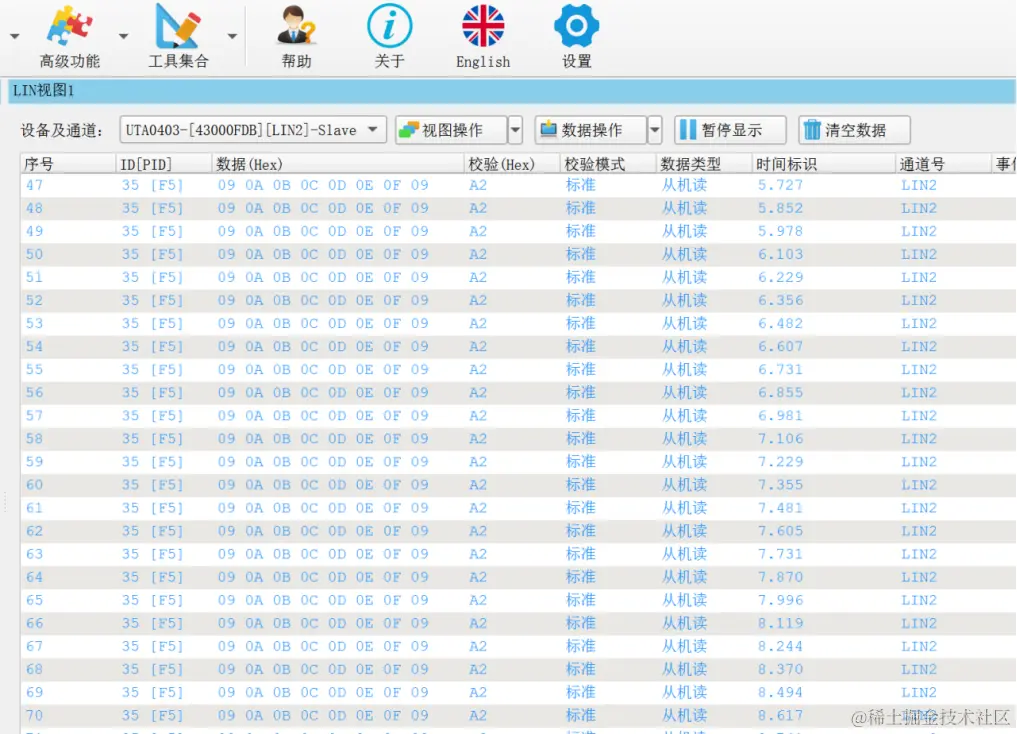
Task: Expand the 视图操作 dropdown arrow
Action: pos(515,130)
